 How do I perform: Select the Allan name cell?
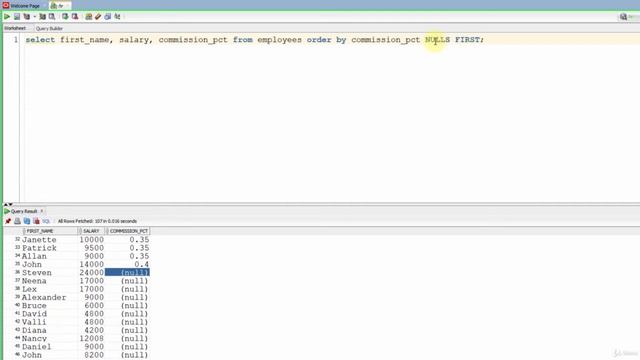49,256
